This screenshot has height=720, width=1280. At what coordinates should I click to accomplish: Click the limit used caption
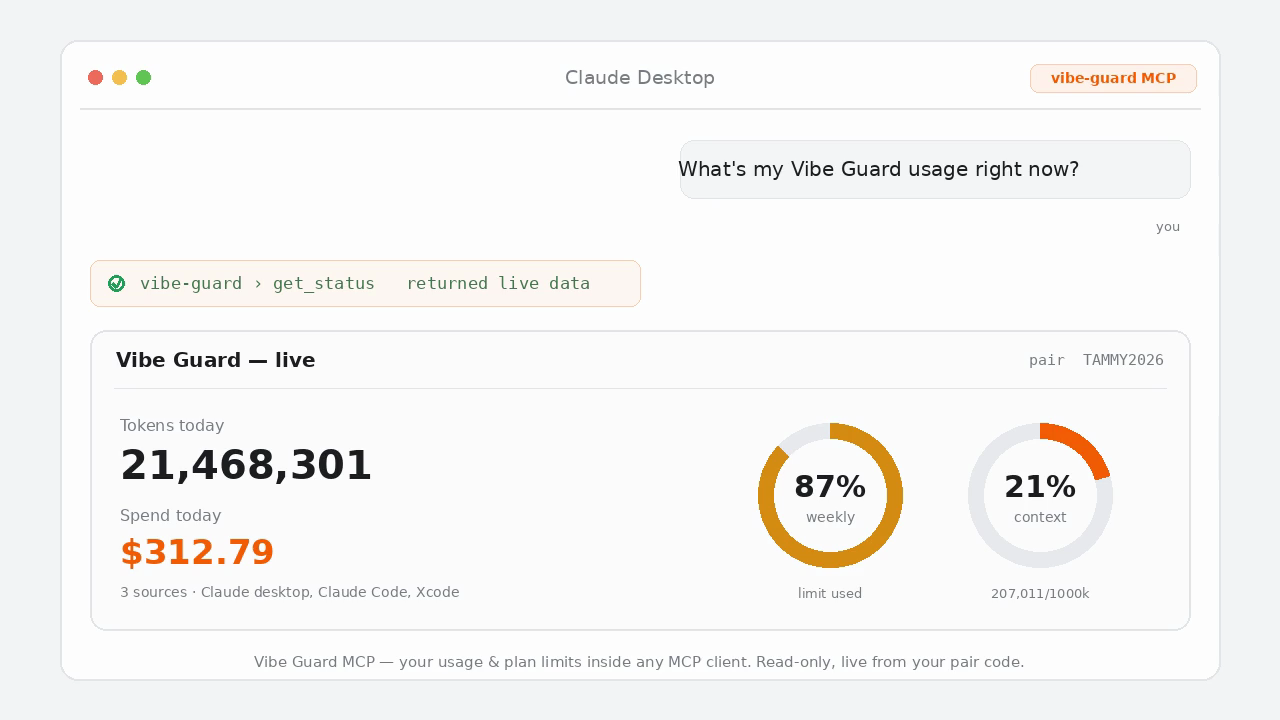point(830,593)
